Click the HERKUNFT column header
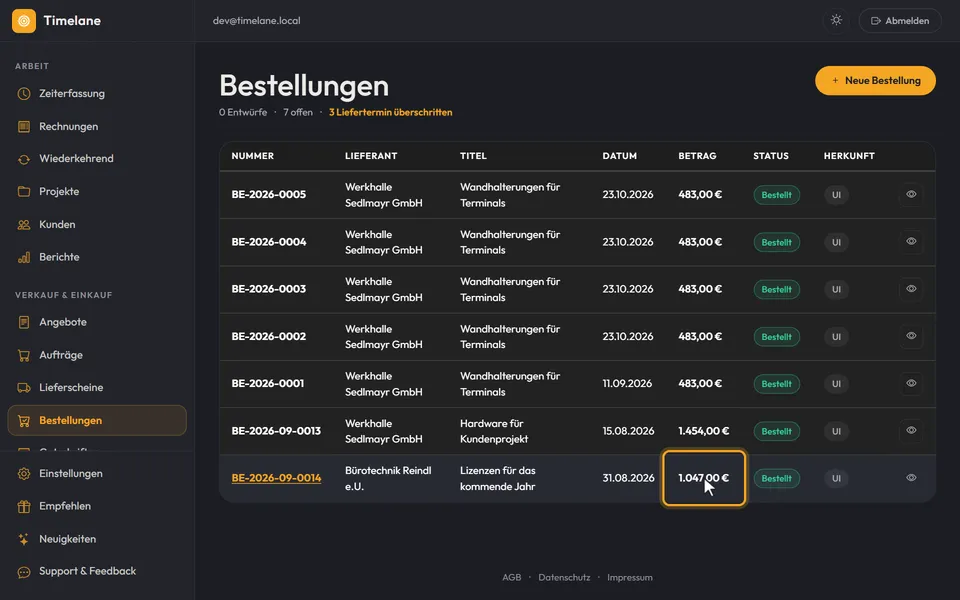Screen dimensions: 960x600 click(x=849, y=156)
